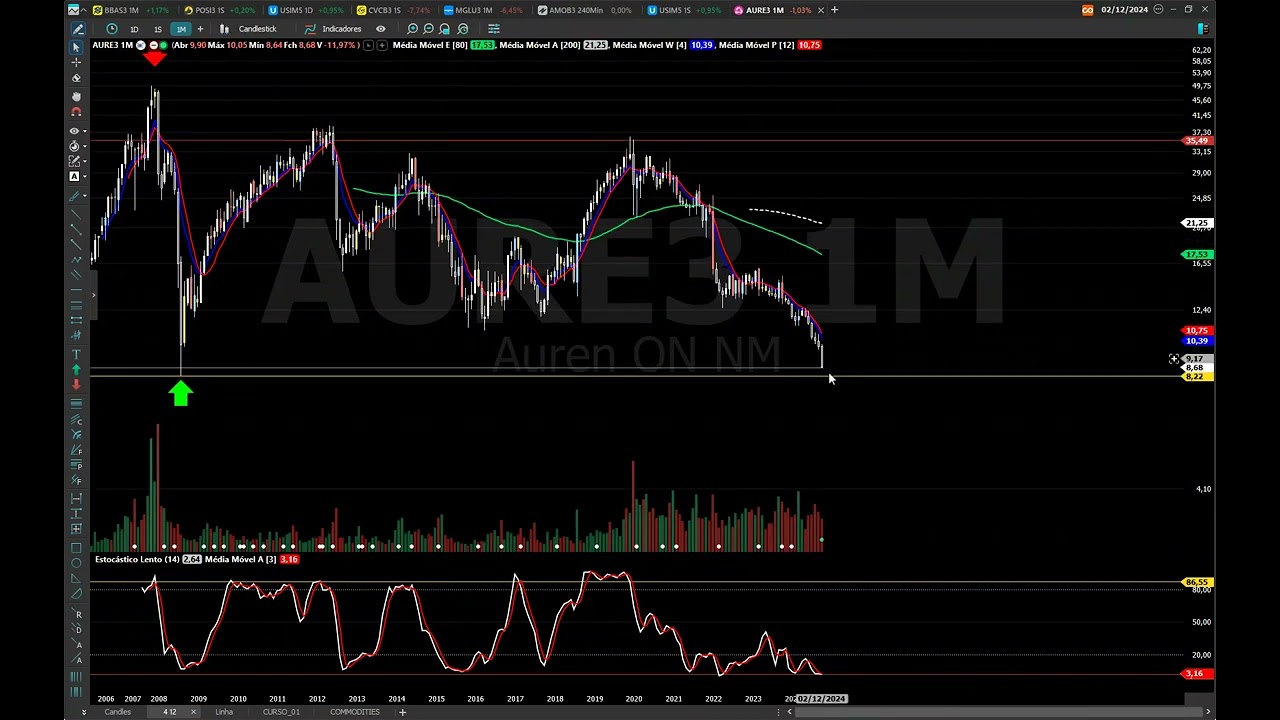Click the zoom area selection icon
Image resolution: width=1280 pixels, height=720 pixels.
[x=445, y=29]
